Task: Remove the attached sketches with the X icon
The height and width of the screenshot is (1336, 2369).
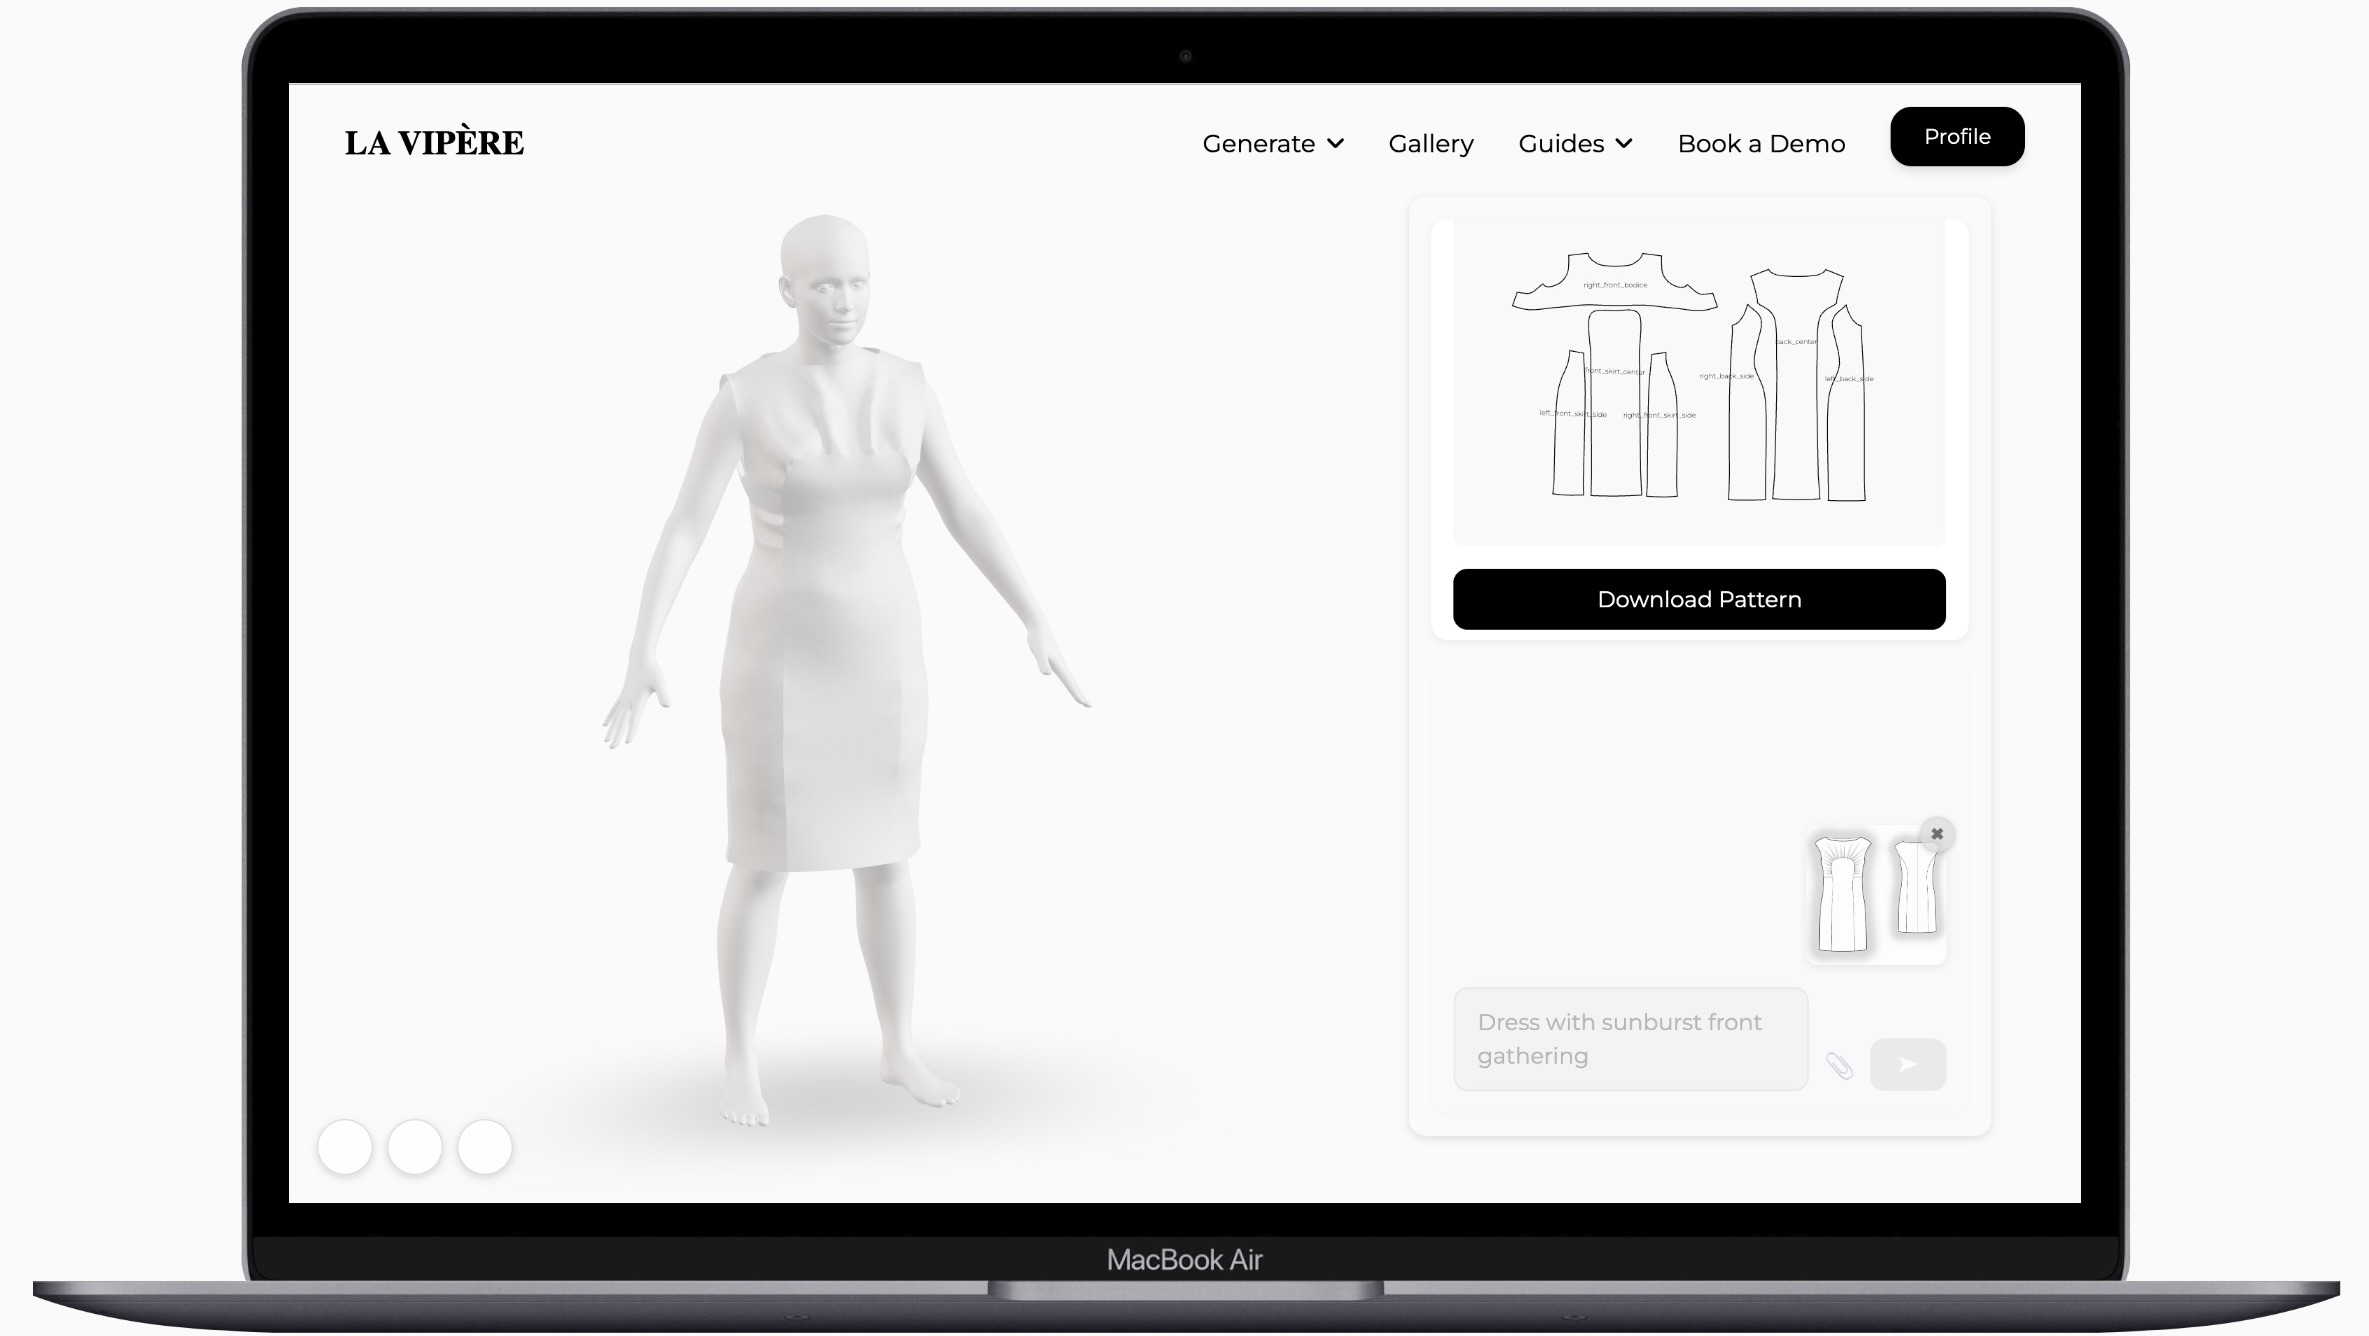Action: tap(1937, 833)
